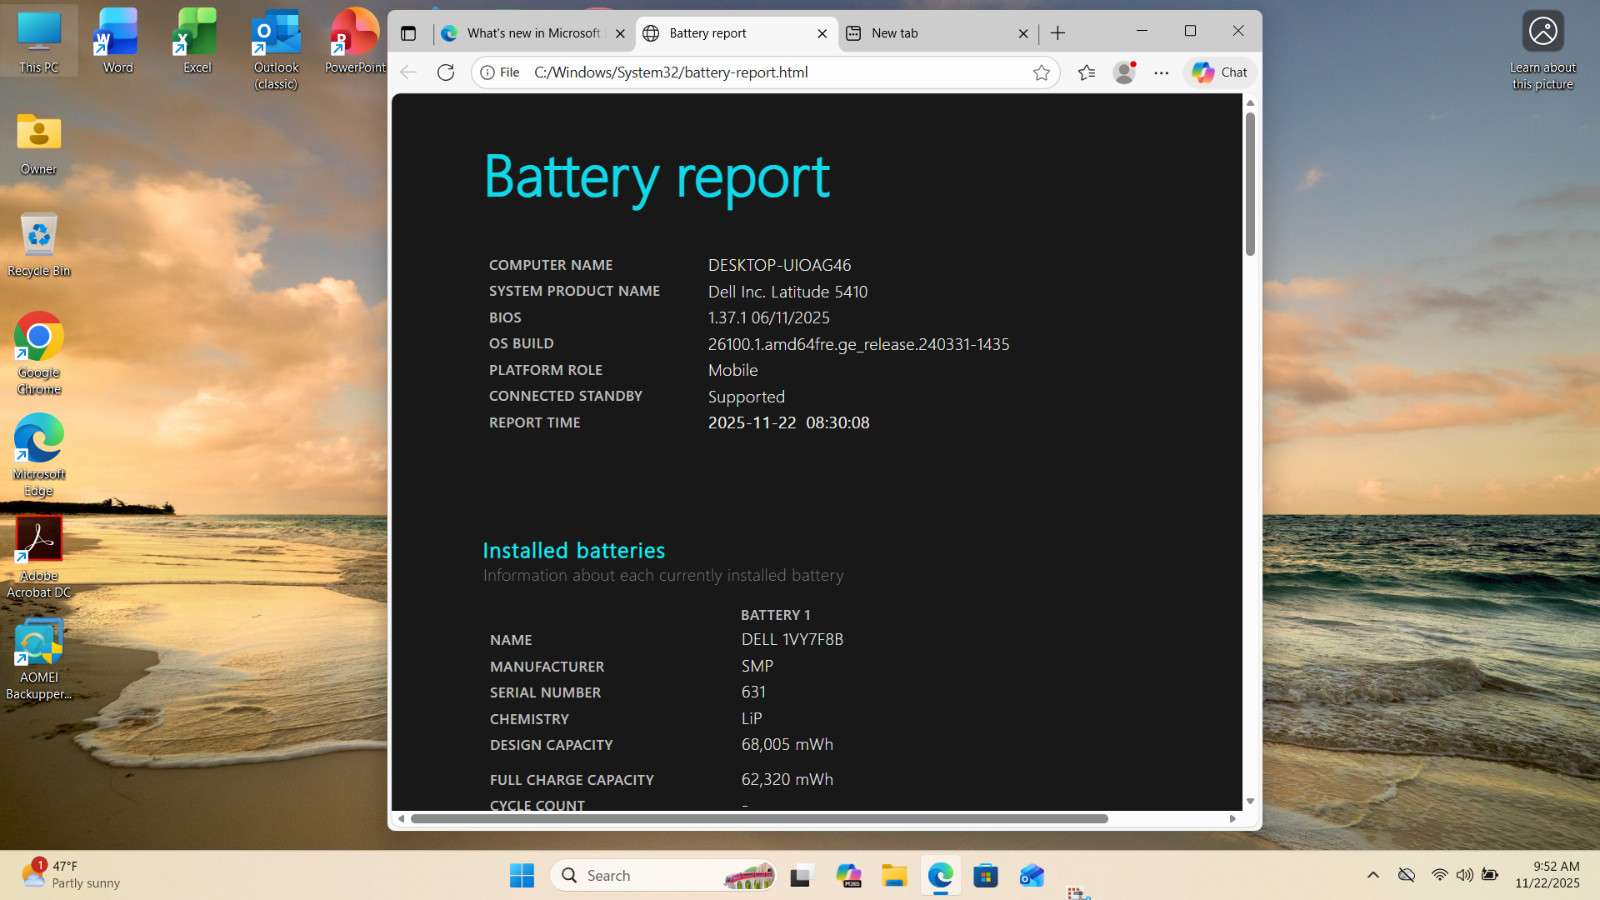Click the volume speaker tray icon
Screen dimensions: 1600x900
(1464, 875)
